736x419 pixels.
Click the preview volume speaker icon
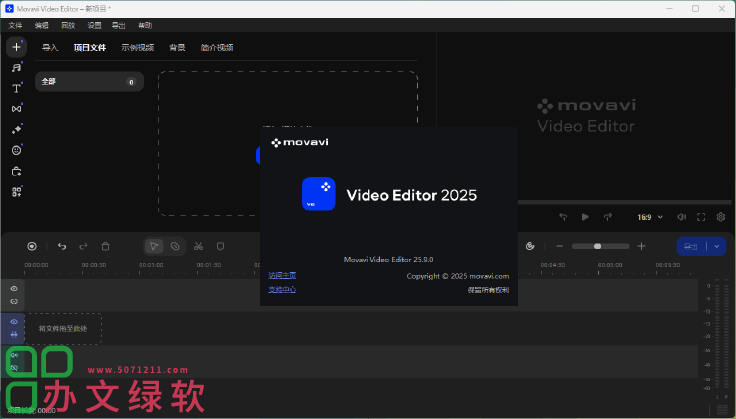(682, 217)
